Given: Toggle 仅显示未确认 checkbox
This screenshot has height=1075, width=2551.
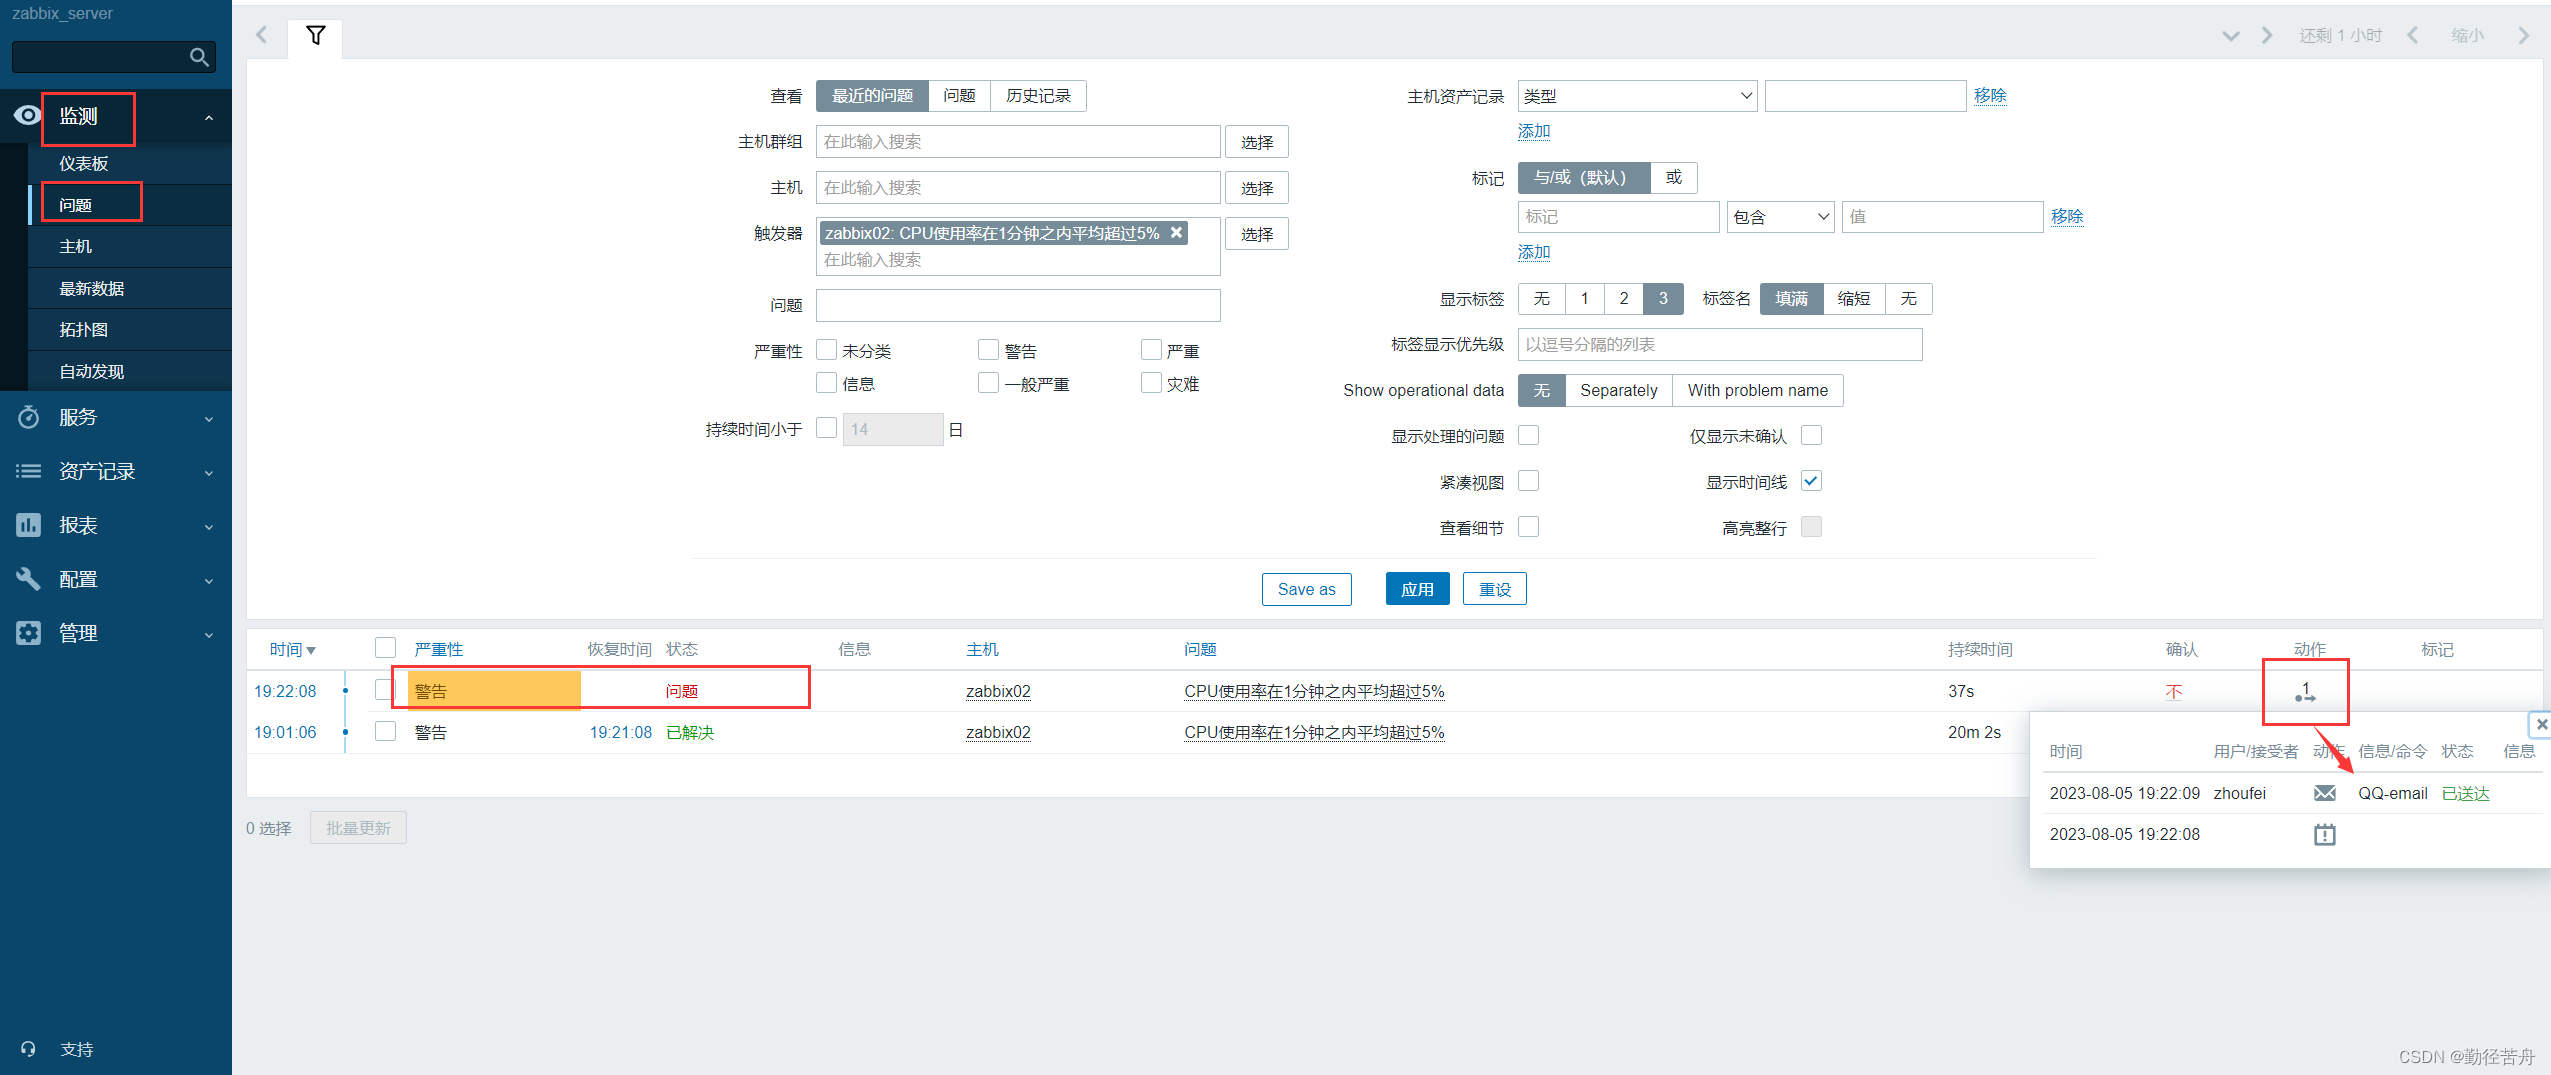Looking at the screenshot, I should coord(1811,435).
